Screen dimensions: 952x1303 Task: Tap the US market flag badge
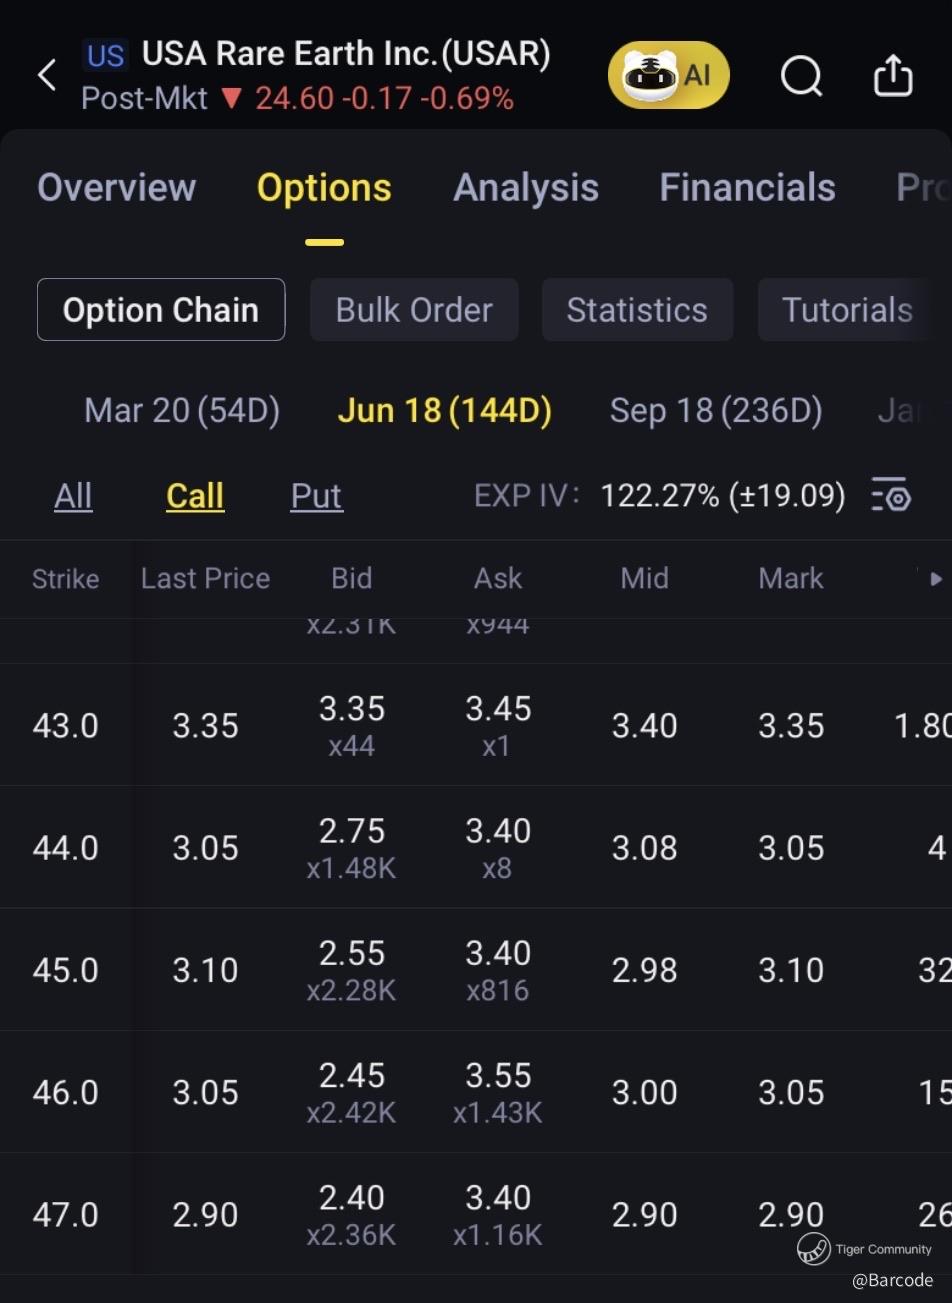coord(105,55)
